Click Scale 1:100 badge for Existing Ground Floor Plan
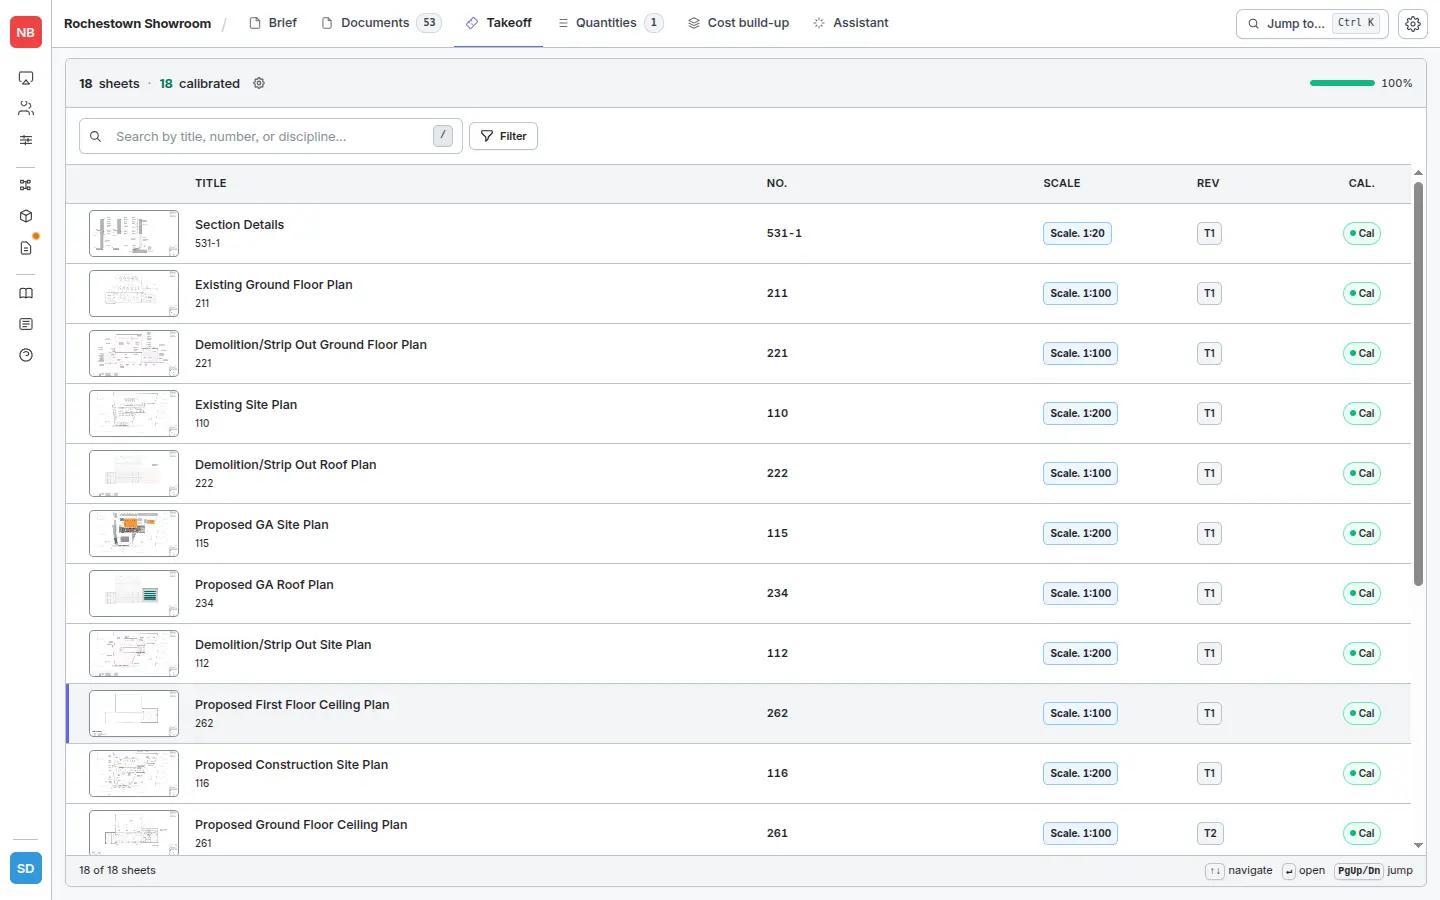The width and height of the screenshot is (1440, 900). (x=1080, y=293)
